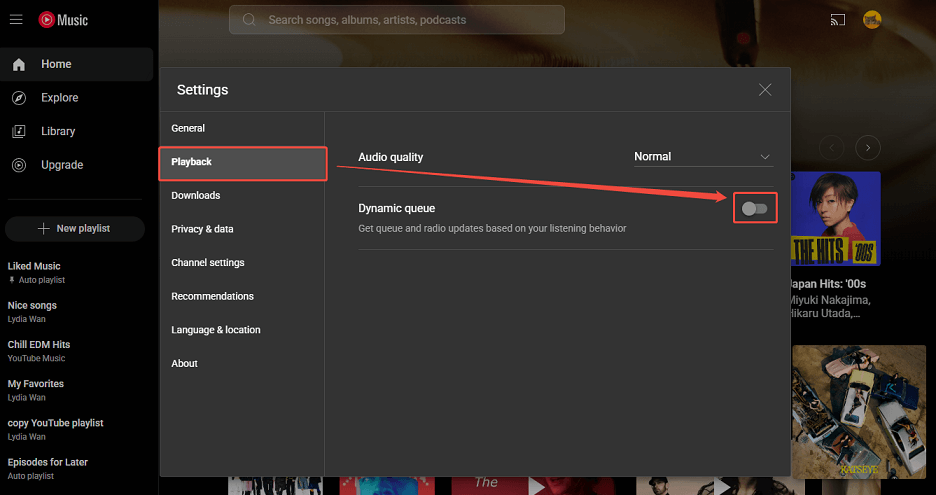Image resolution: width=936 pixels, height=495 pixels.
Task: Toggle the Dynamic queue switch
Action: tap(755, 208)
